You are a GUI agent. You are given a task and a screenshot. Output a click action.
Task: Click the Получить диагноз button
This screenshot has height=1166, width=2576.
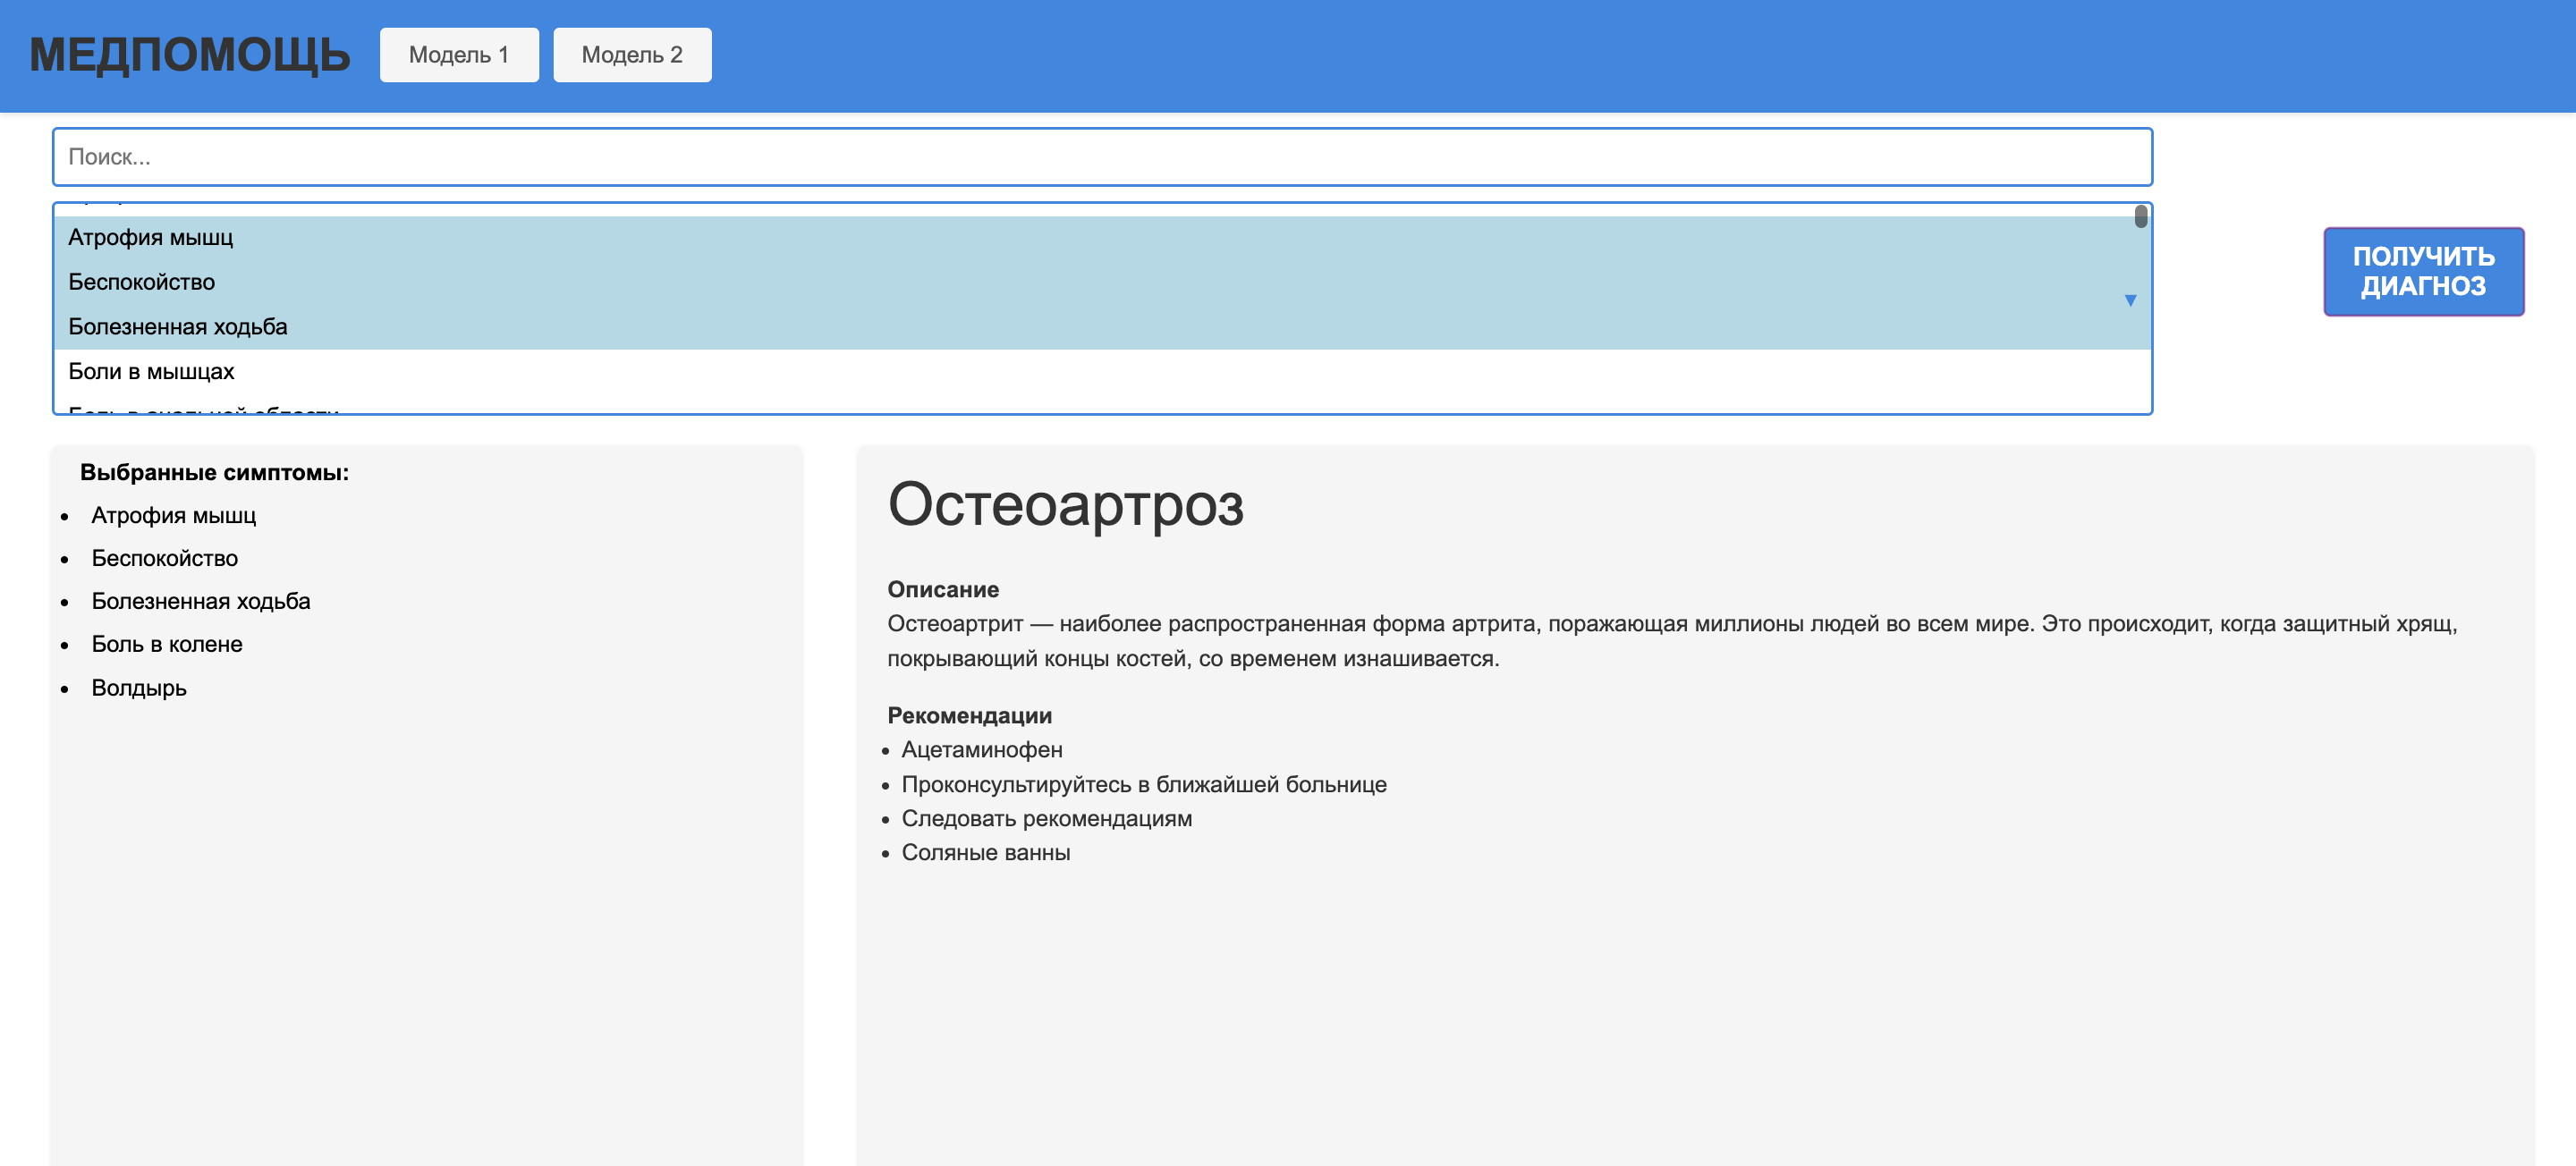2423,271
